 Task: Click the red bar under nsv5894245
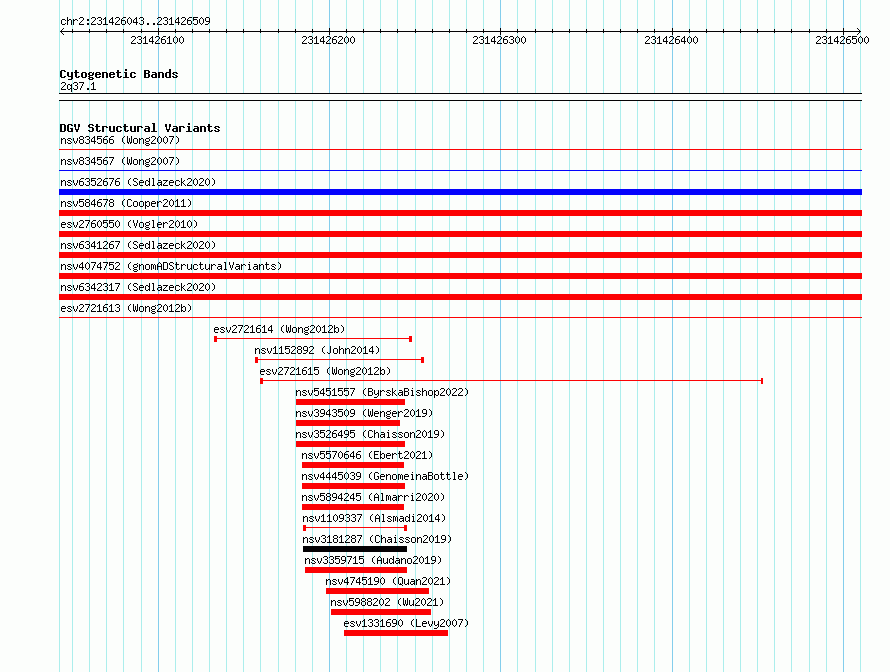pyautogui.click(x=353, y=507)
